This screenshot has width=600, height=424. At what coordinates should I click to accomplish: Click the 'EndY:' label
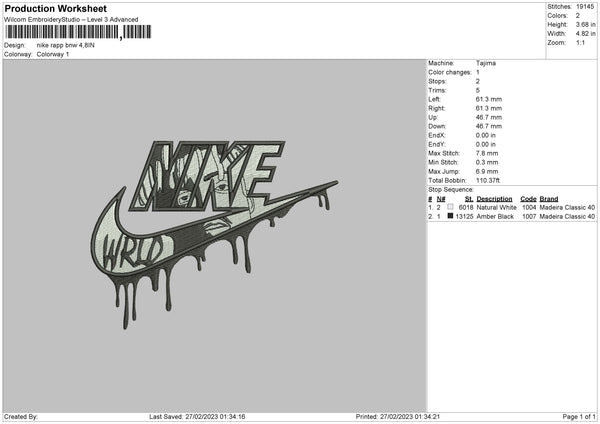437,145
